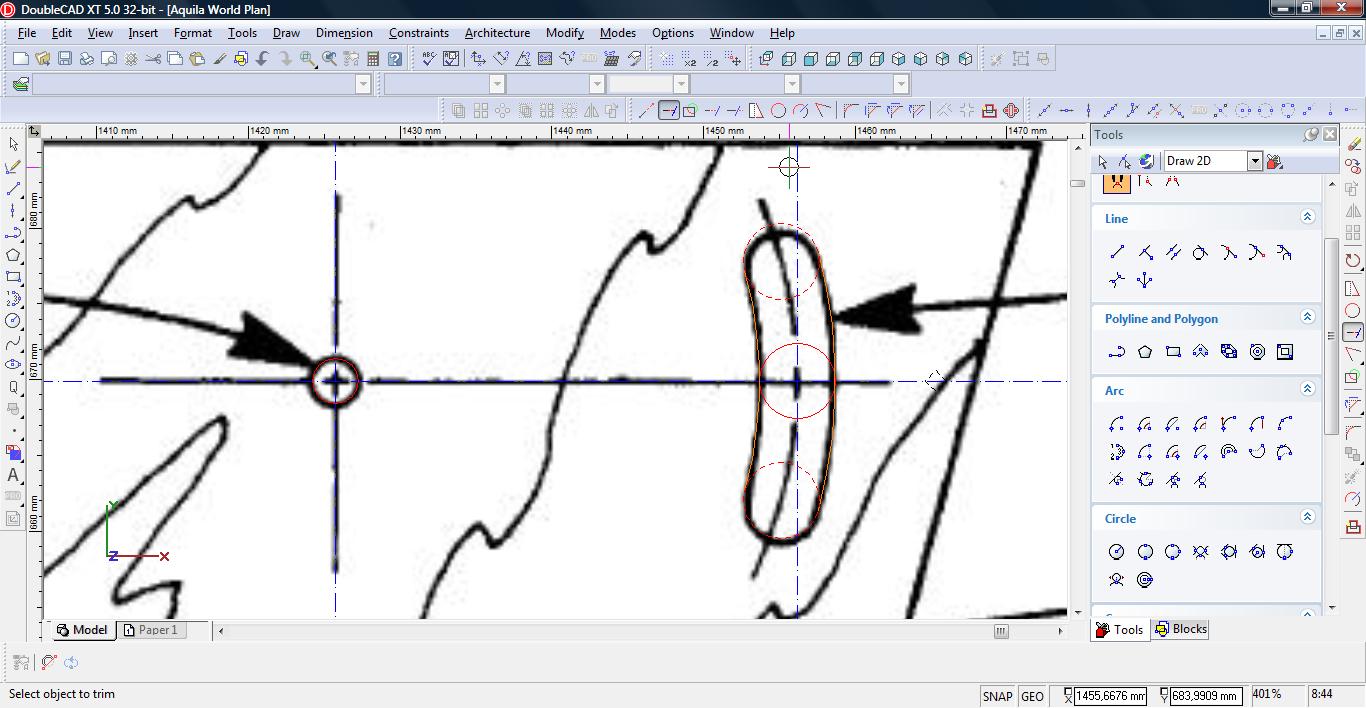Select the Rectangle tool in Polyline and Polygon

coord(1173,352)
